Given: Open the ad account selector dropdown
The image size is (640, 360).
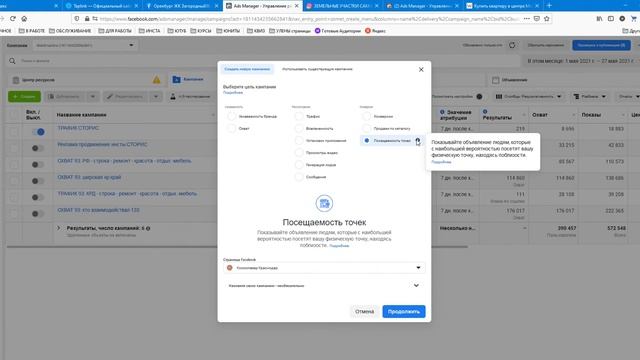Looking at the screenshot, I should [84, 45].
